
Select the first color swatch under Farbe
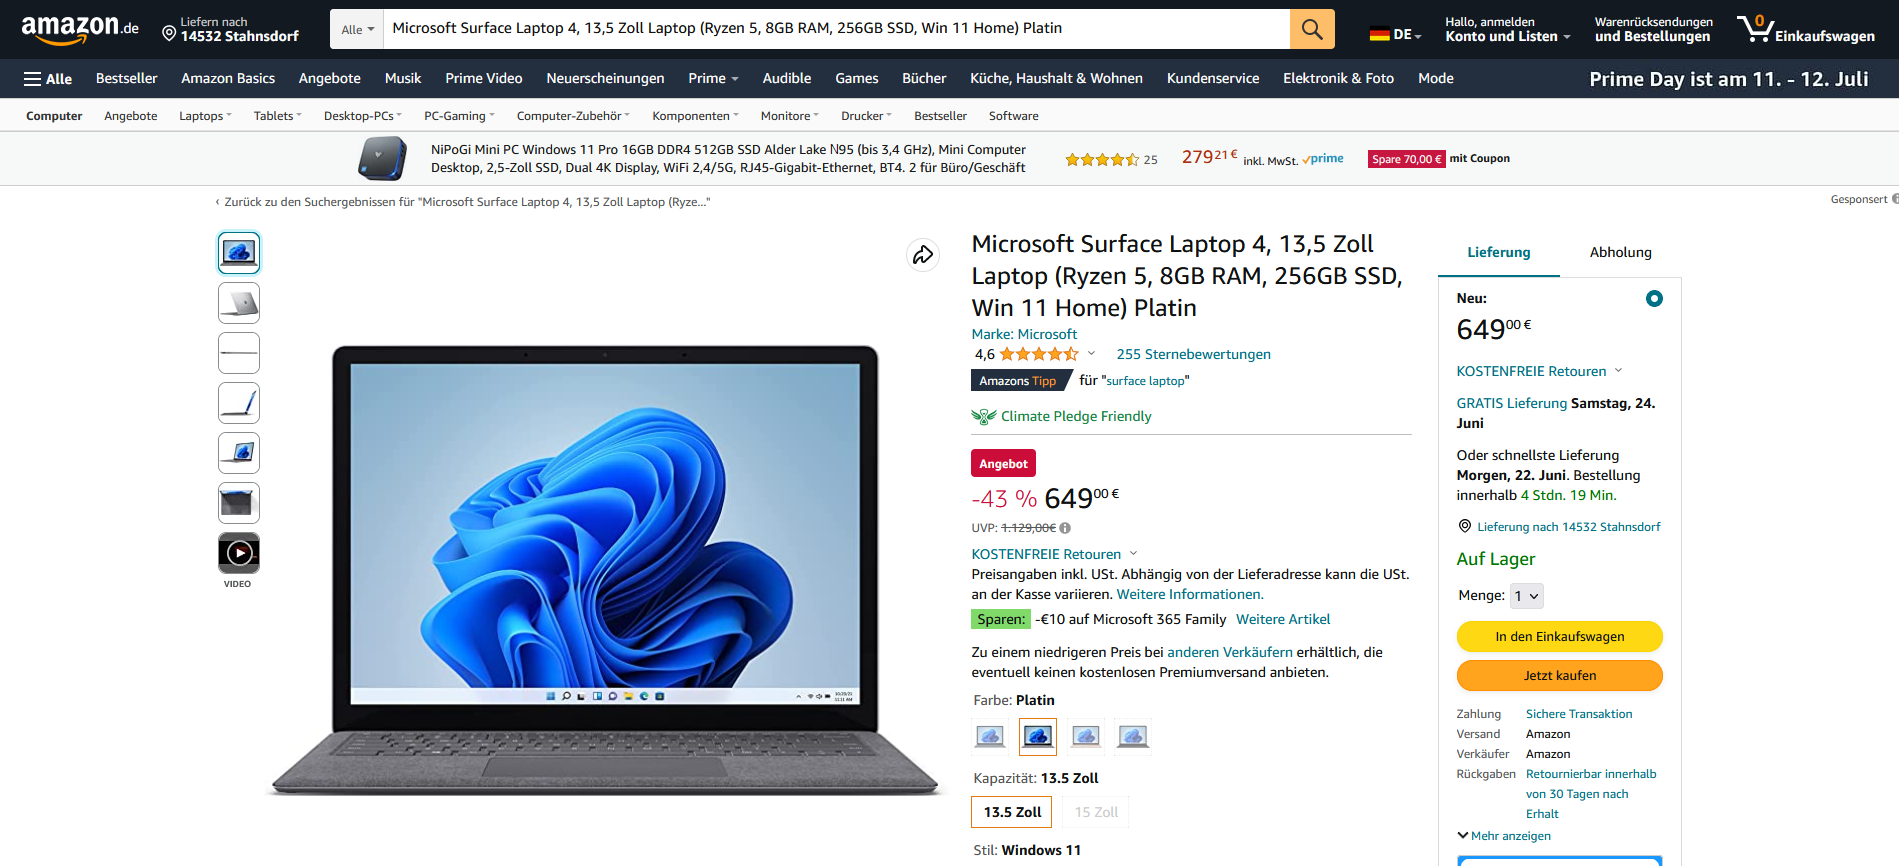click(990, 737)
